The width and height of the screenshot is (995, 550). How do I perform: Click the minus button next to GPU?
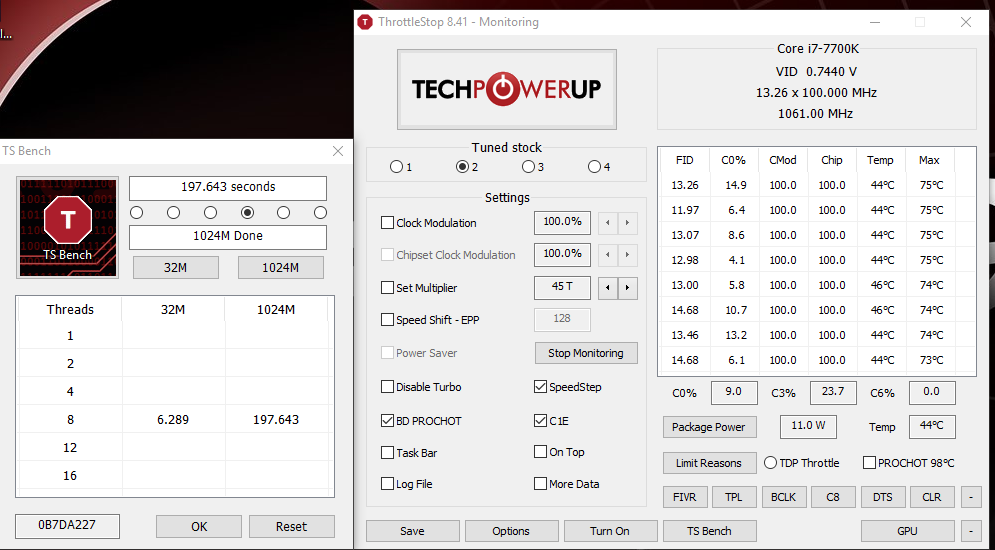pyautogui.click(x=971, y=531)
